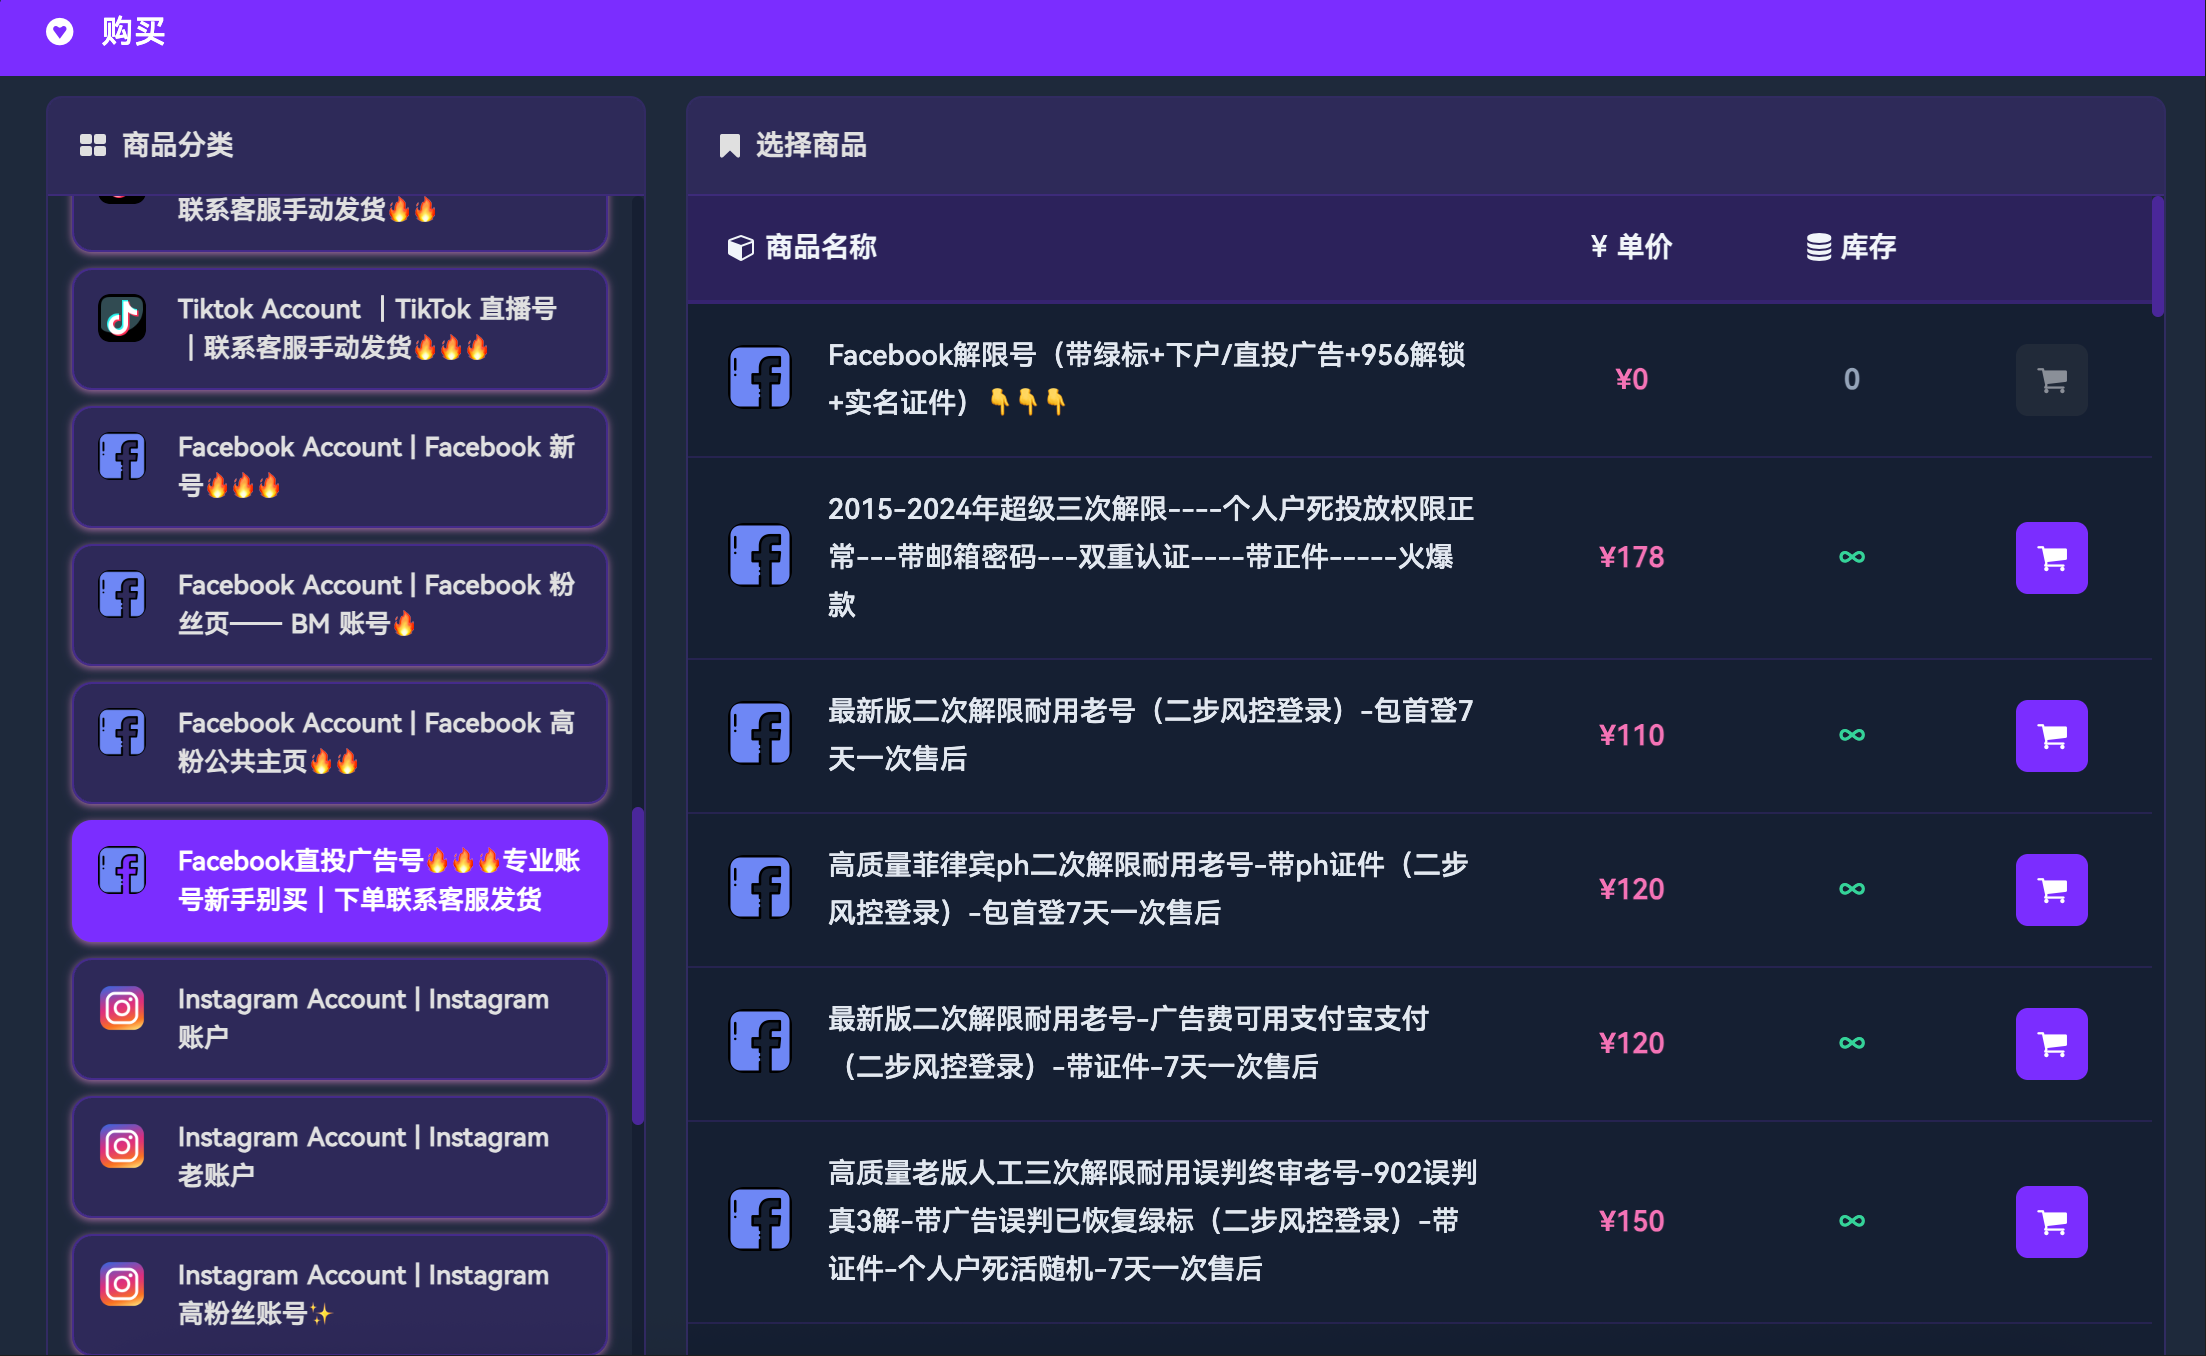
Task: Click cart icon for 菲律宾ph product
Action: pyautogui.click(x=2051, y=890)
